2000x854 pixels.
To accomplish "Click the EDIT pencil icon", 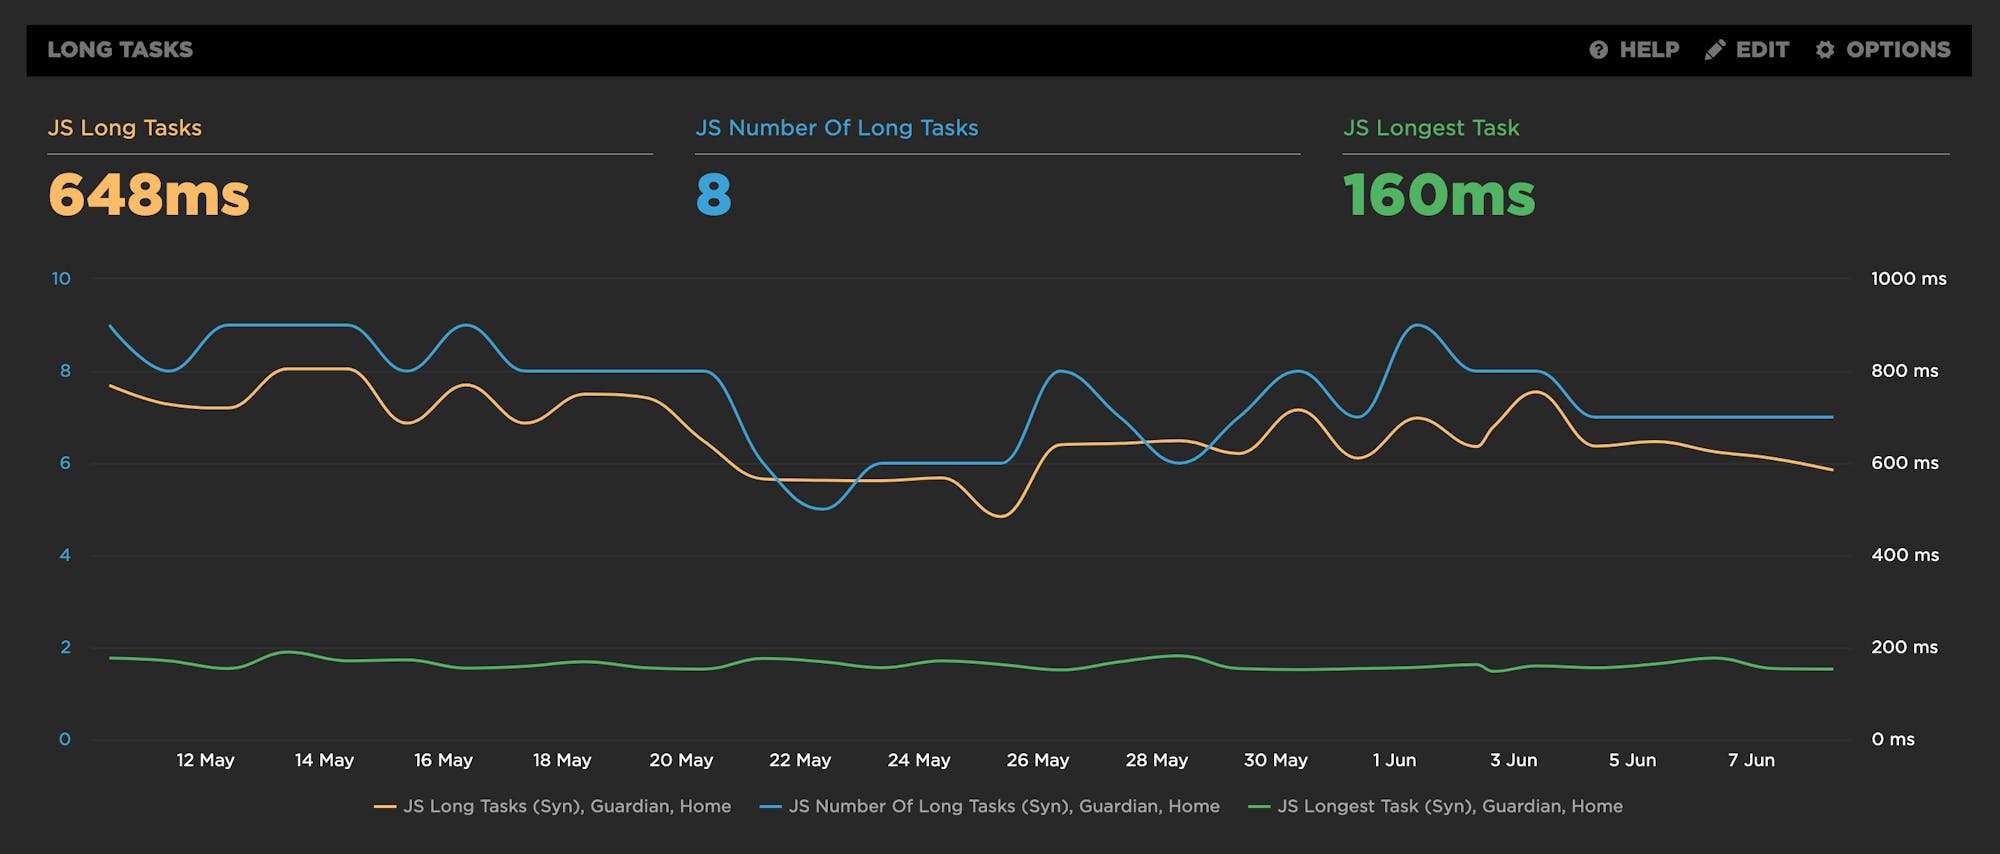I will [1714, 50].
